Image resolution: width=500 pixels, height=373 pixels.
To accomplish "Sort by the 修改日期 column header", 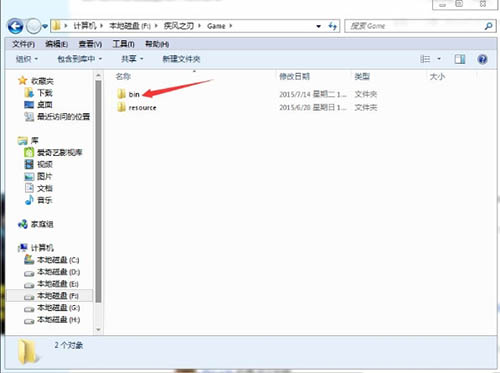I will (295, 76).
